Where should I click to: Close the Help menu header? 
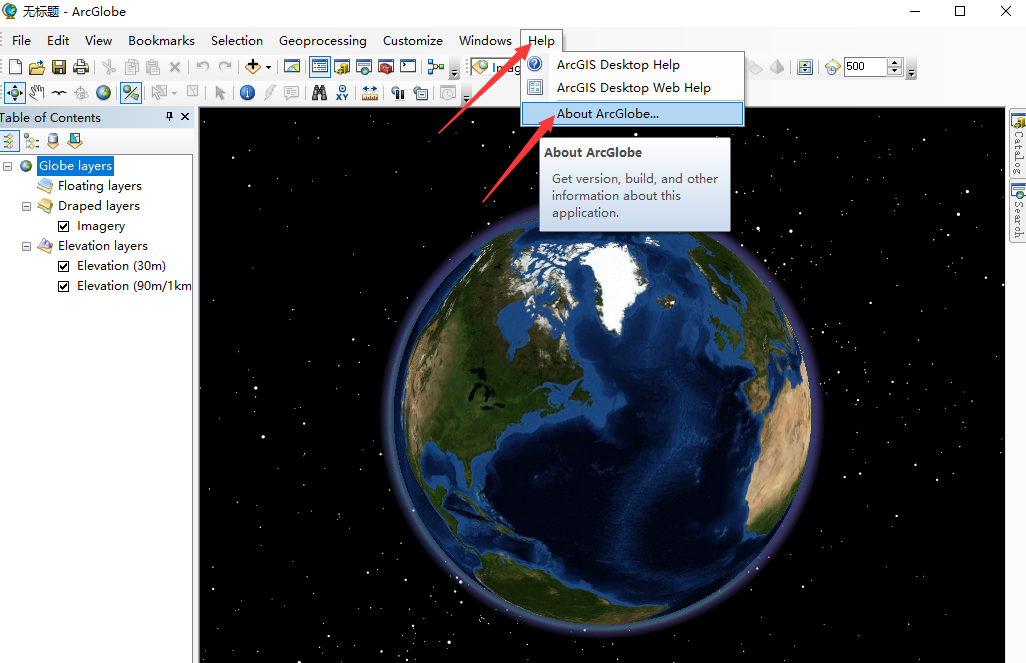point(542,41)
